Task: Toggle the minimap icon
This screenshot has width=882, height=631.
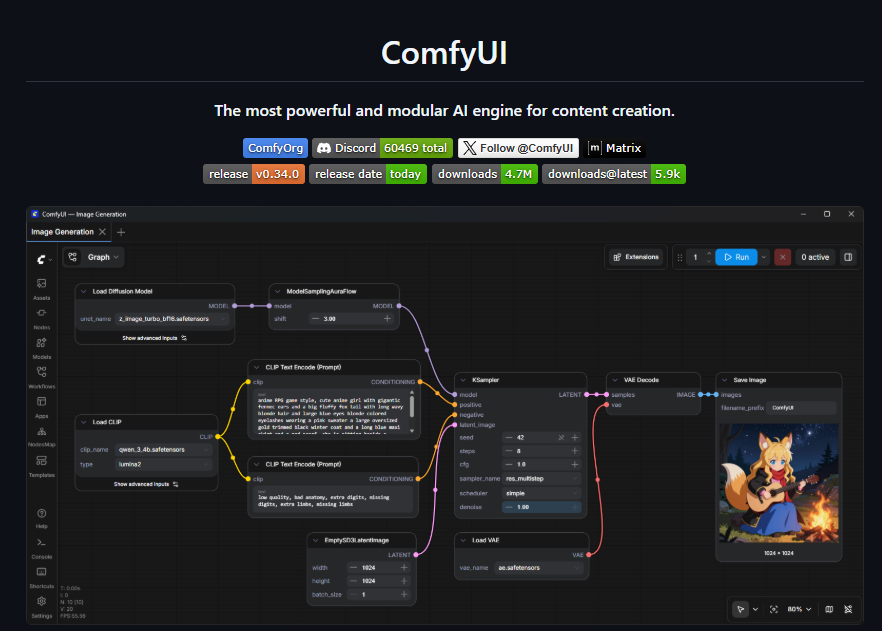Action: click(x=829, y=609)
